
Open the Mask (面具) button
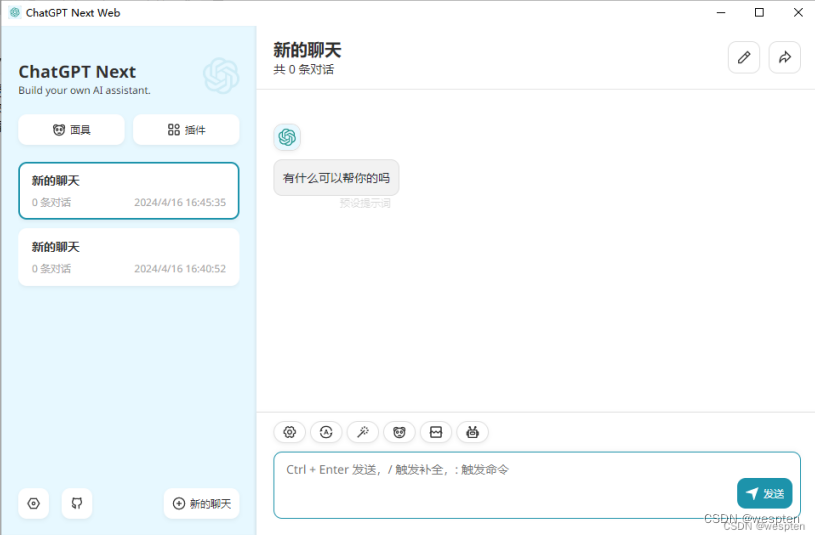coord(71,130)
